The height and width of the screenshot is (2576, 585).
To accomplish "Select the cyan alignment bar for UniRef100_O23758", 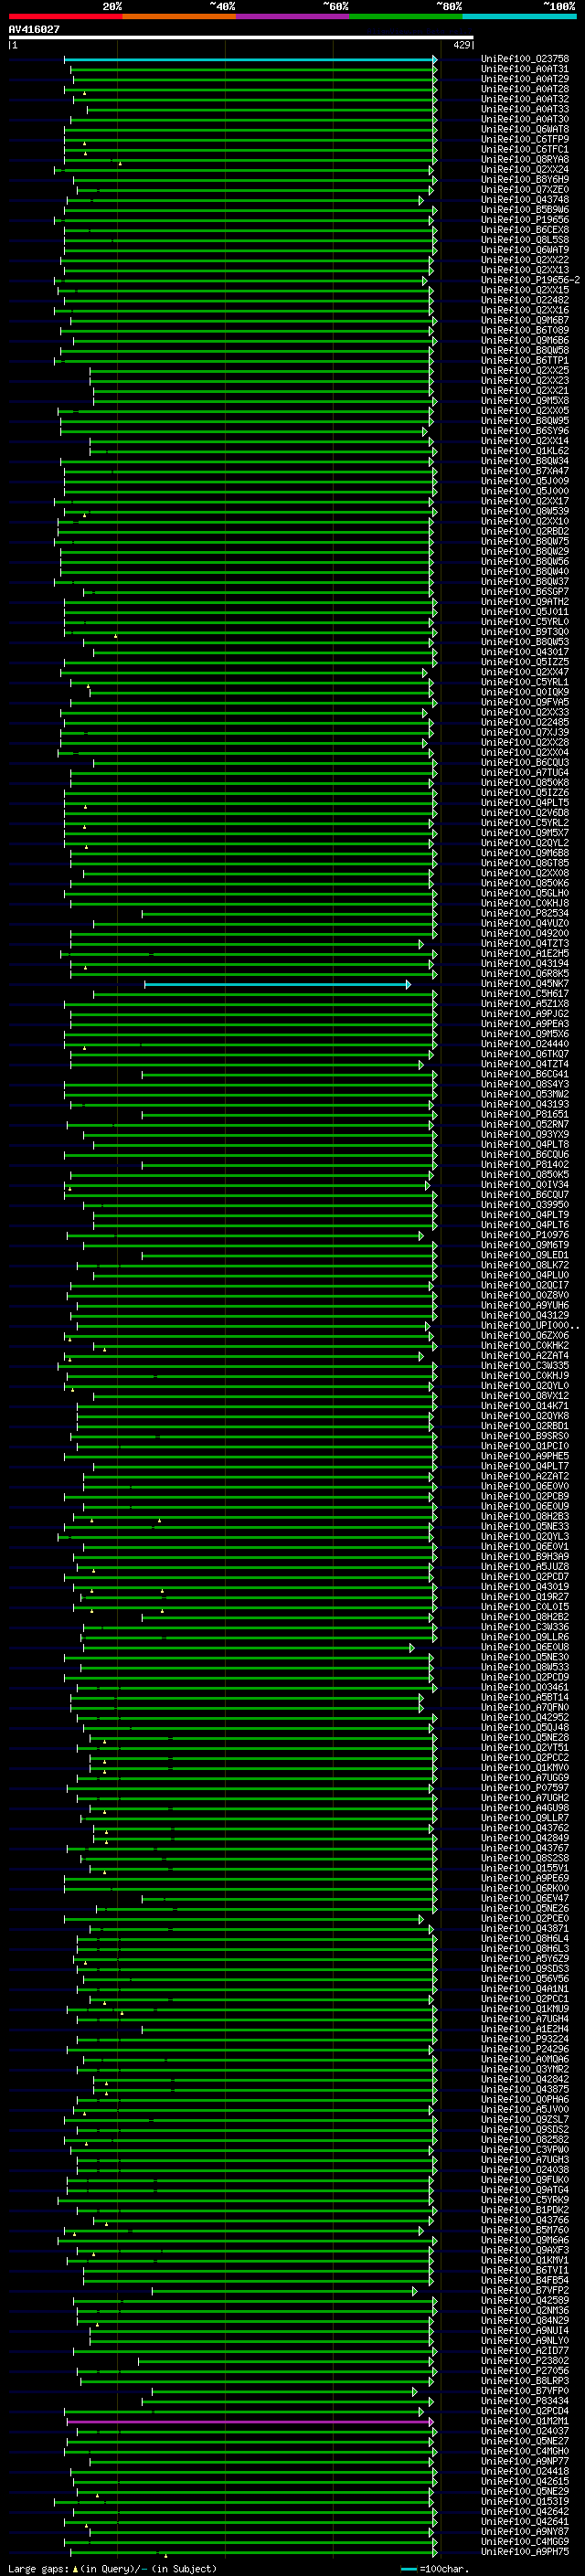I will point(250,60).
